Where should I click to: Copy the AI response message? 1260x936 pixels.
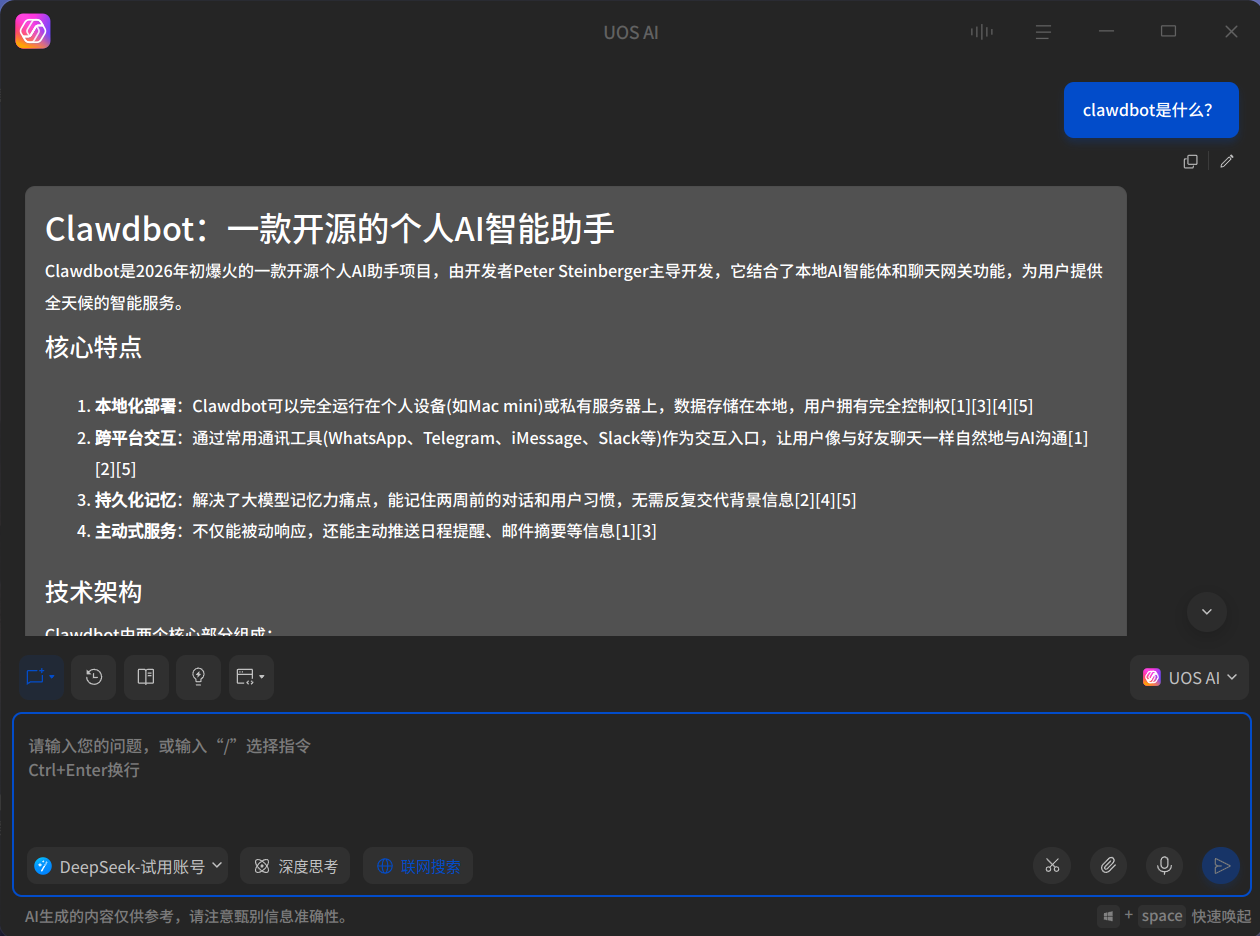coord(1190,161)
